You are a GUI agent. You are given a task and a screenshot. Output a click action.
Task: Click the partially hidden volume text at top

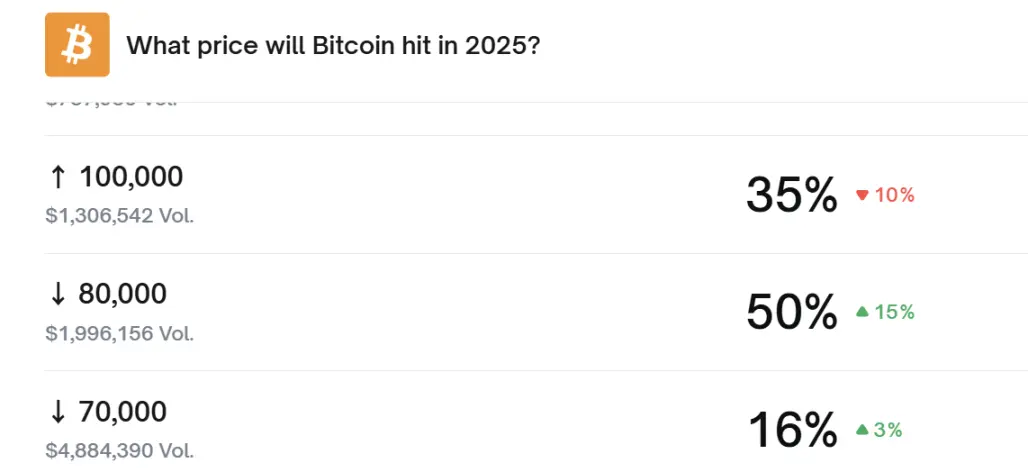[x=110, y=103]
